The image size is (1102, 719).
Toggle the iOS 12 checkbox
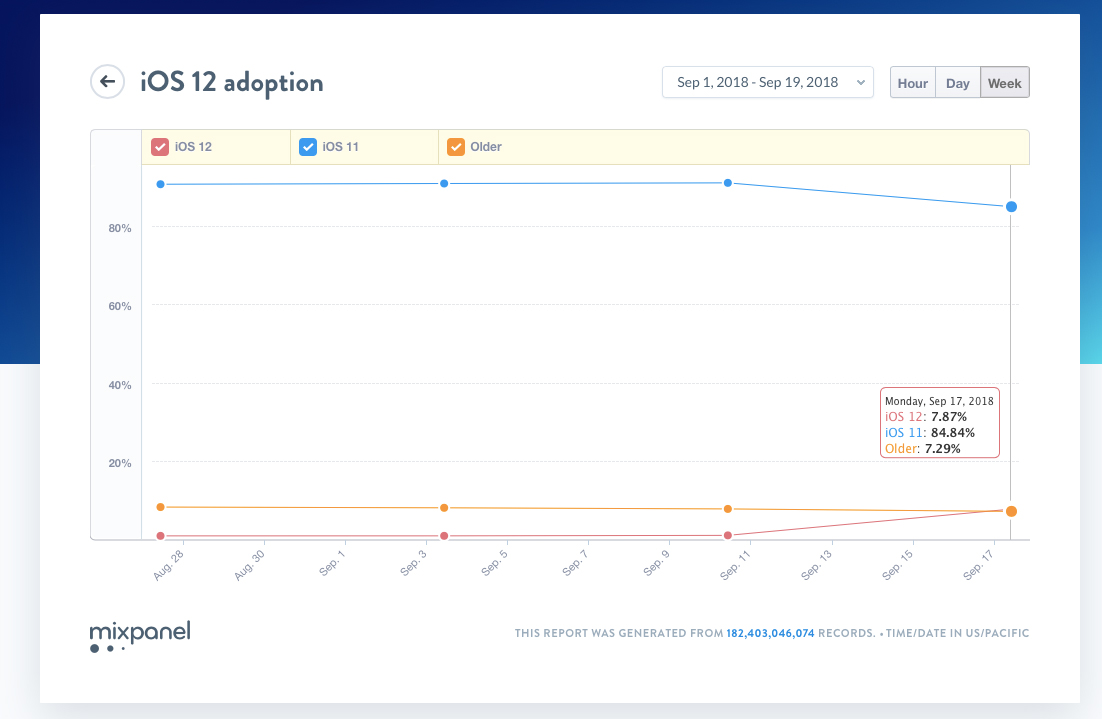click(x=159, y=147)
